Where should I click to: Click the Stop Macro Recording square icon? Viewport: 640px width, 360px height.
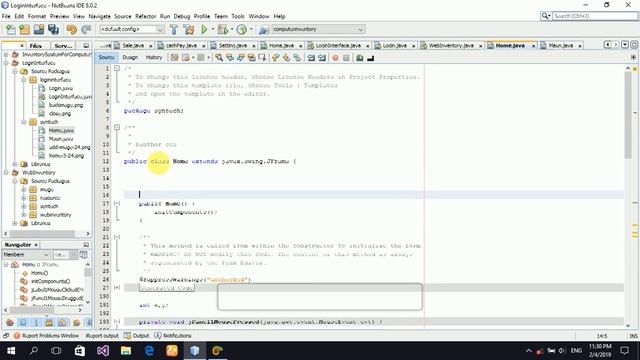point(346,58)
